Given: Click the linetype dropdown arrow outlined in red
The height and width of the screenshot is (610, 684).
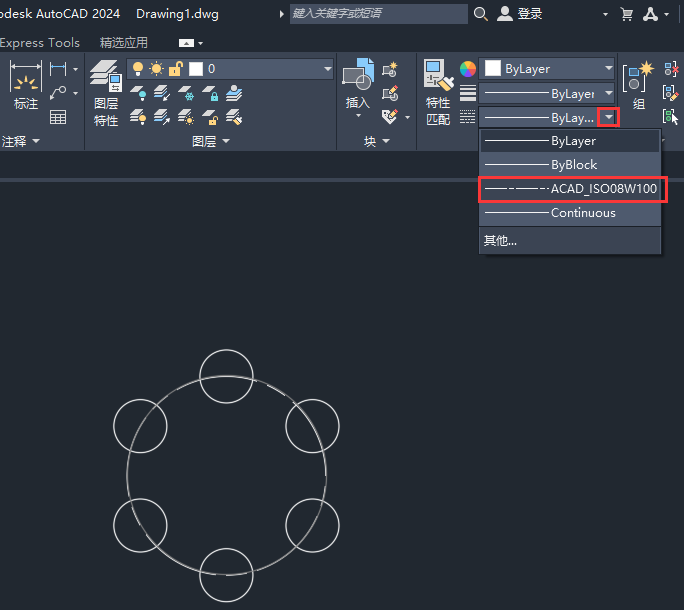Looking at the screenshot, I should click(608, 117).
